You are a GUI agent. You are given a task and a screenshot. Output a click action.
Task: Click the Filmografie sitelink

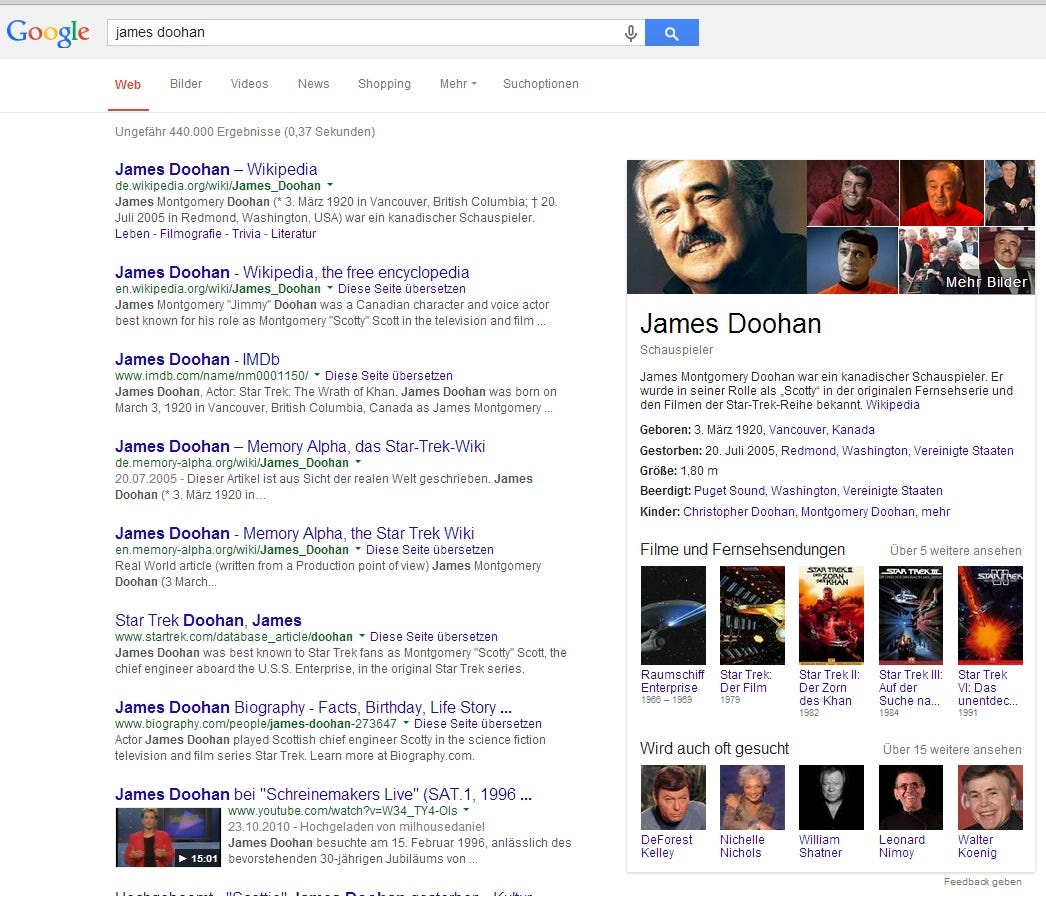coord(191,233)
